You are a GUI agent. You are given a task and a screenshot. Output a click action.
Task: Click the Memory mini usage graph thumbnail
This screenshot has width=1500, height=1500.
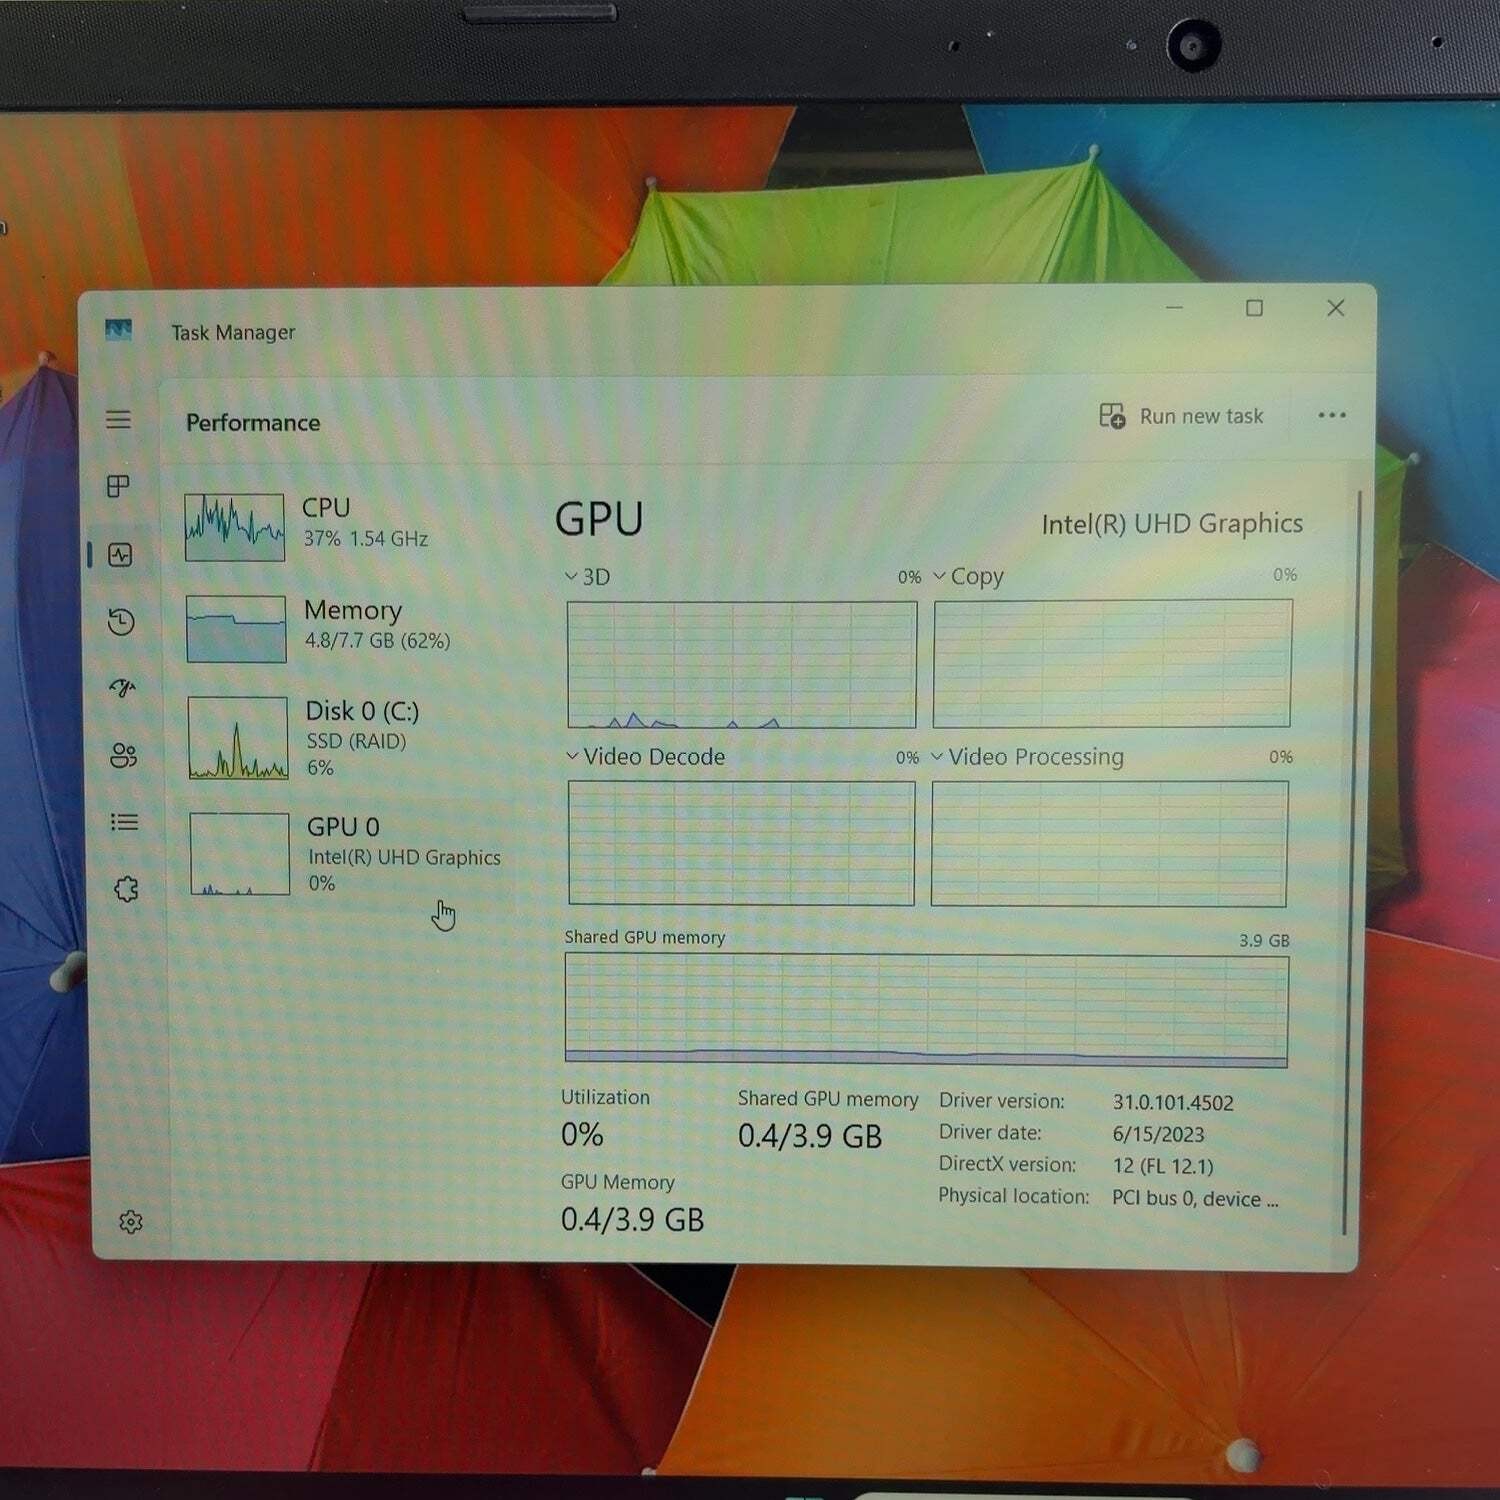coord(236,629)
